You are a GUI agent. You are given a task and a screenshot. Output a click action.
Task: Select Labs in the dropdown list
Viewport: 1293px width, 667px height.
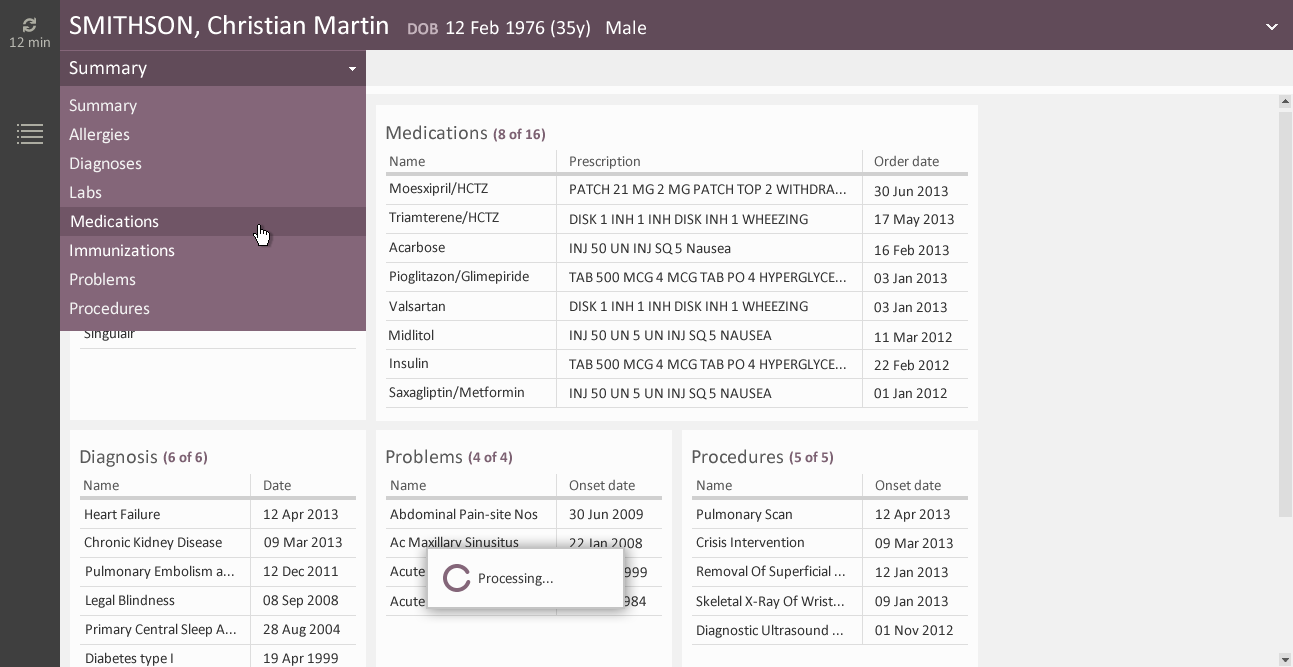(x=213, y=192)
